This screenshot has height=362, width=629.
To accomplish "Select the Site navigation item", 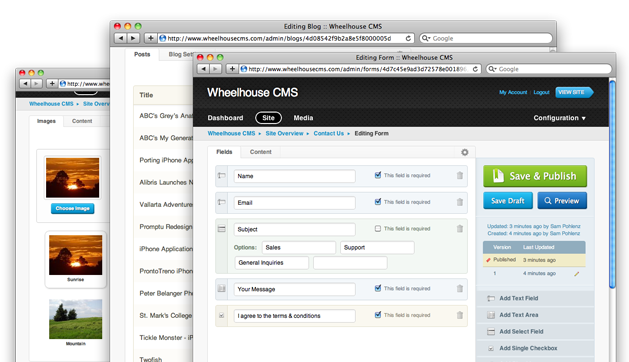I will point(268,118).
